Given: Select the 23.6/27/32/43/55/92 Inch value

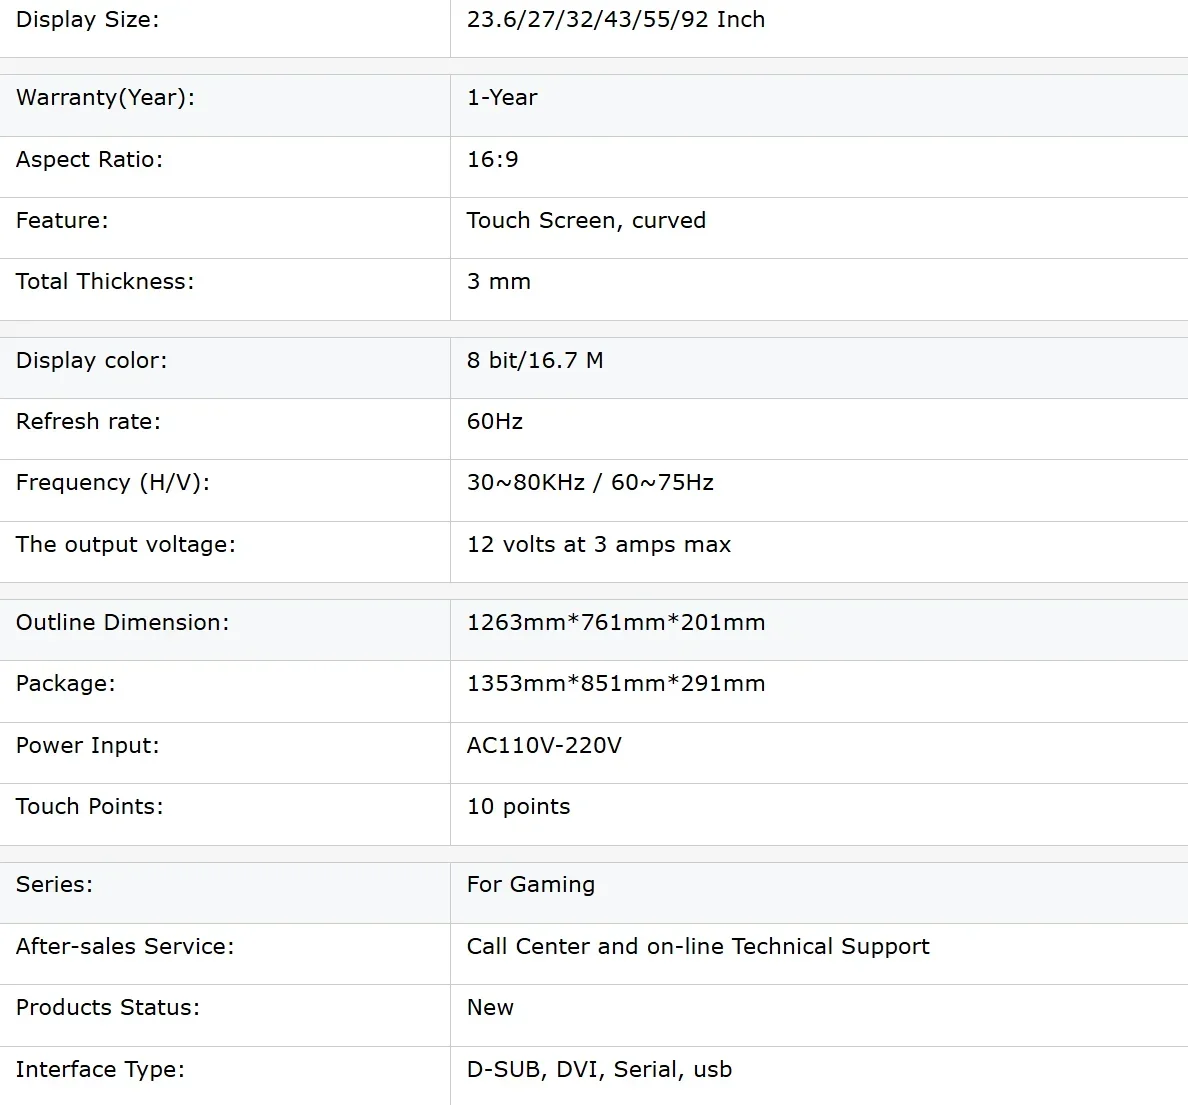Looking at the screenshot, I should (x=616, y=20).
